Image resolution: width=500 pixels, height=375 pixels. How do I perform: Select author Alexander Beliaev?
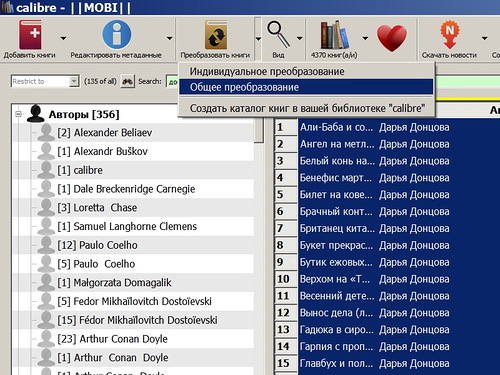pos(104,133)
